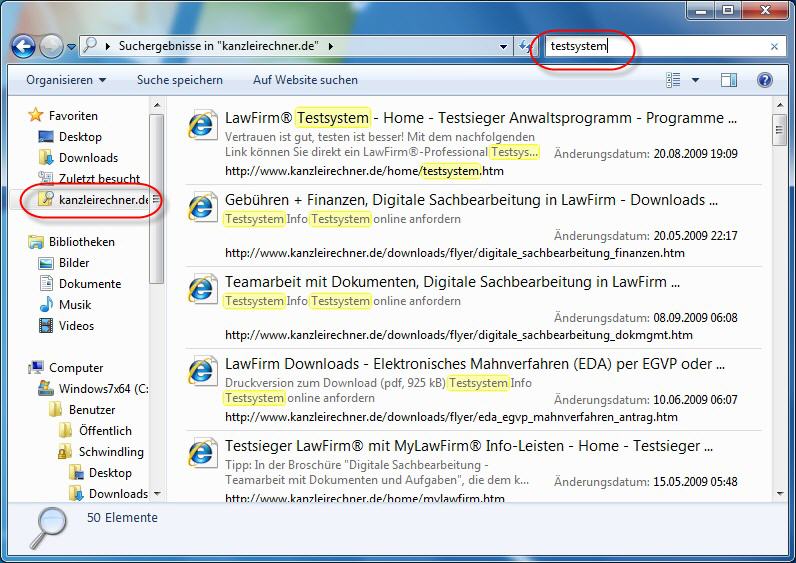Click the change view icon in toolbar

point(673,80)
